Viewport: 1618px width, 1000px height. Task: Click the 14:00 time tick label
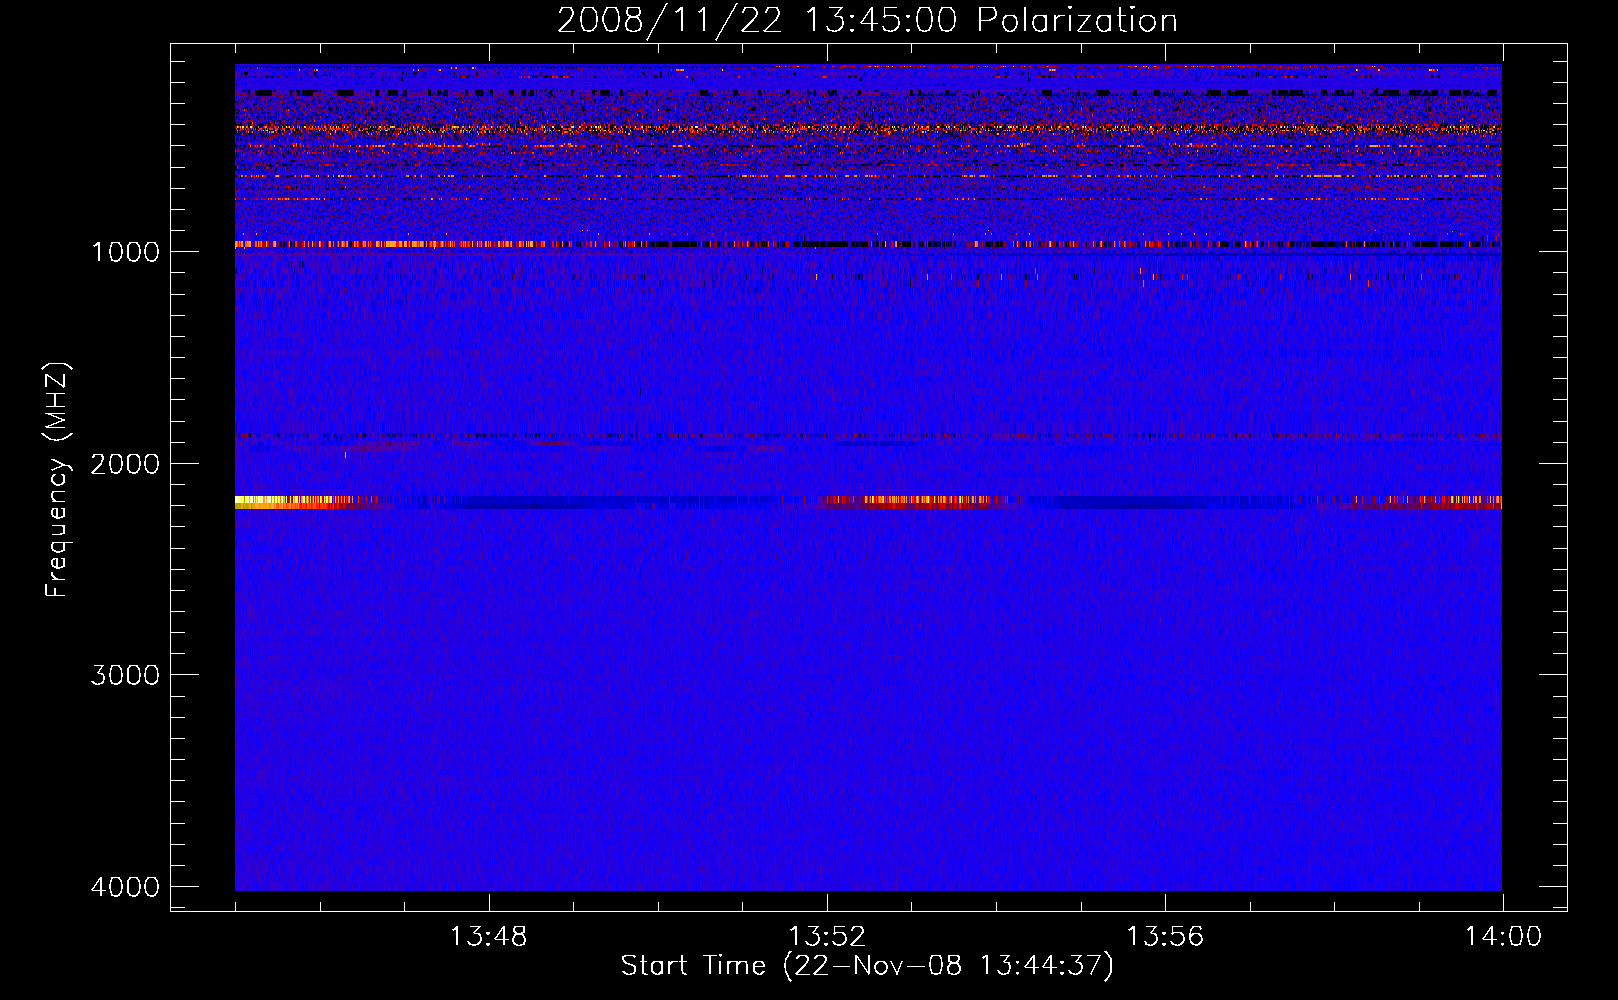1503,937
